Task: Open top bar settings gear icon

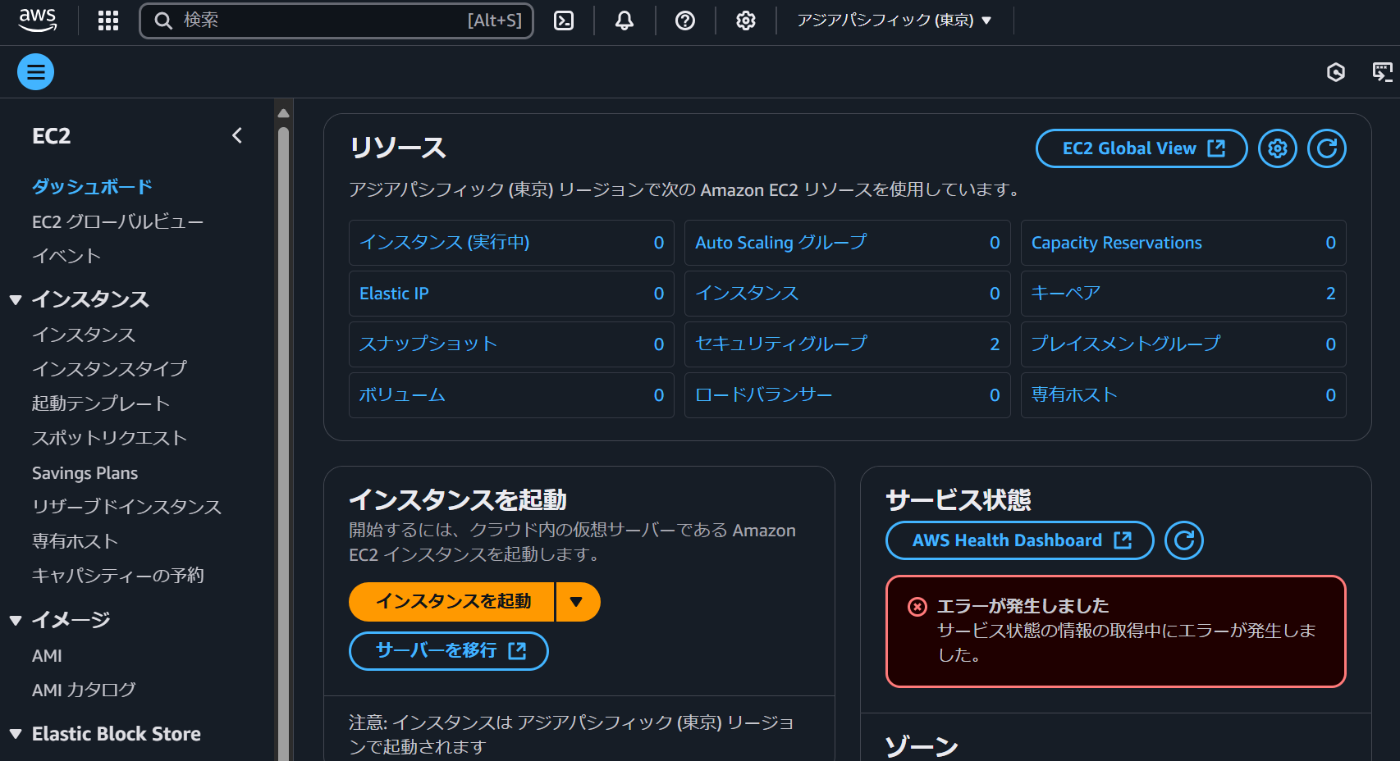Action: 746,20
